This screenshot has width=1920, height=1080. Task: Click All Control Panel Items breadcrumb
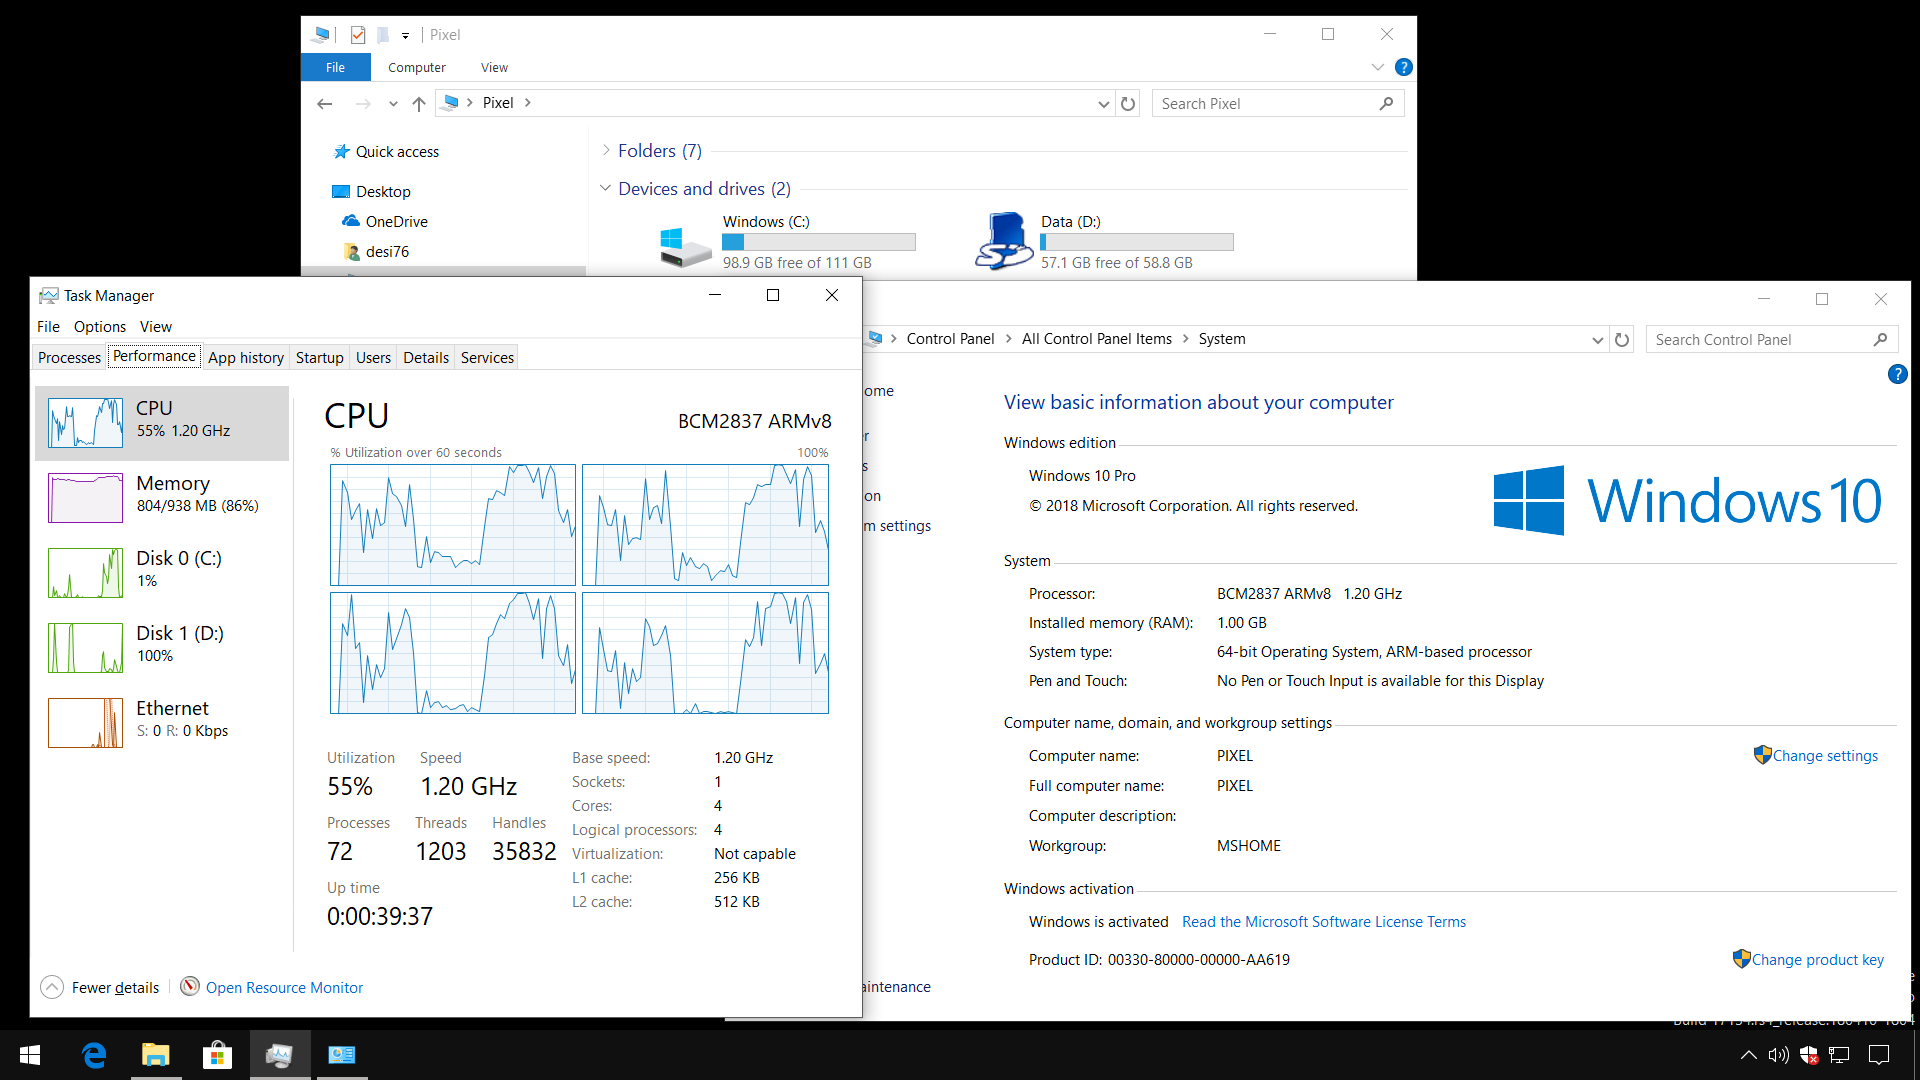(1096, 339)
